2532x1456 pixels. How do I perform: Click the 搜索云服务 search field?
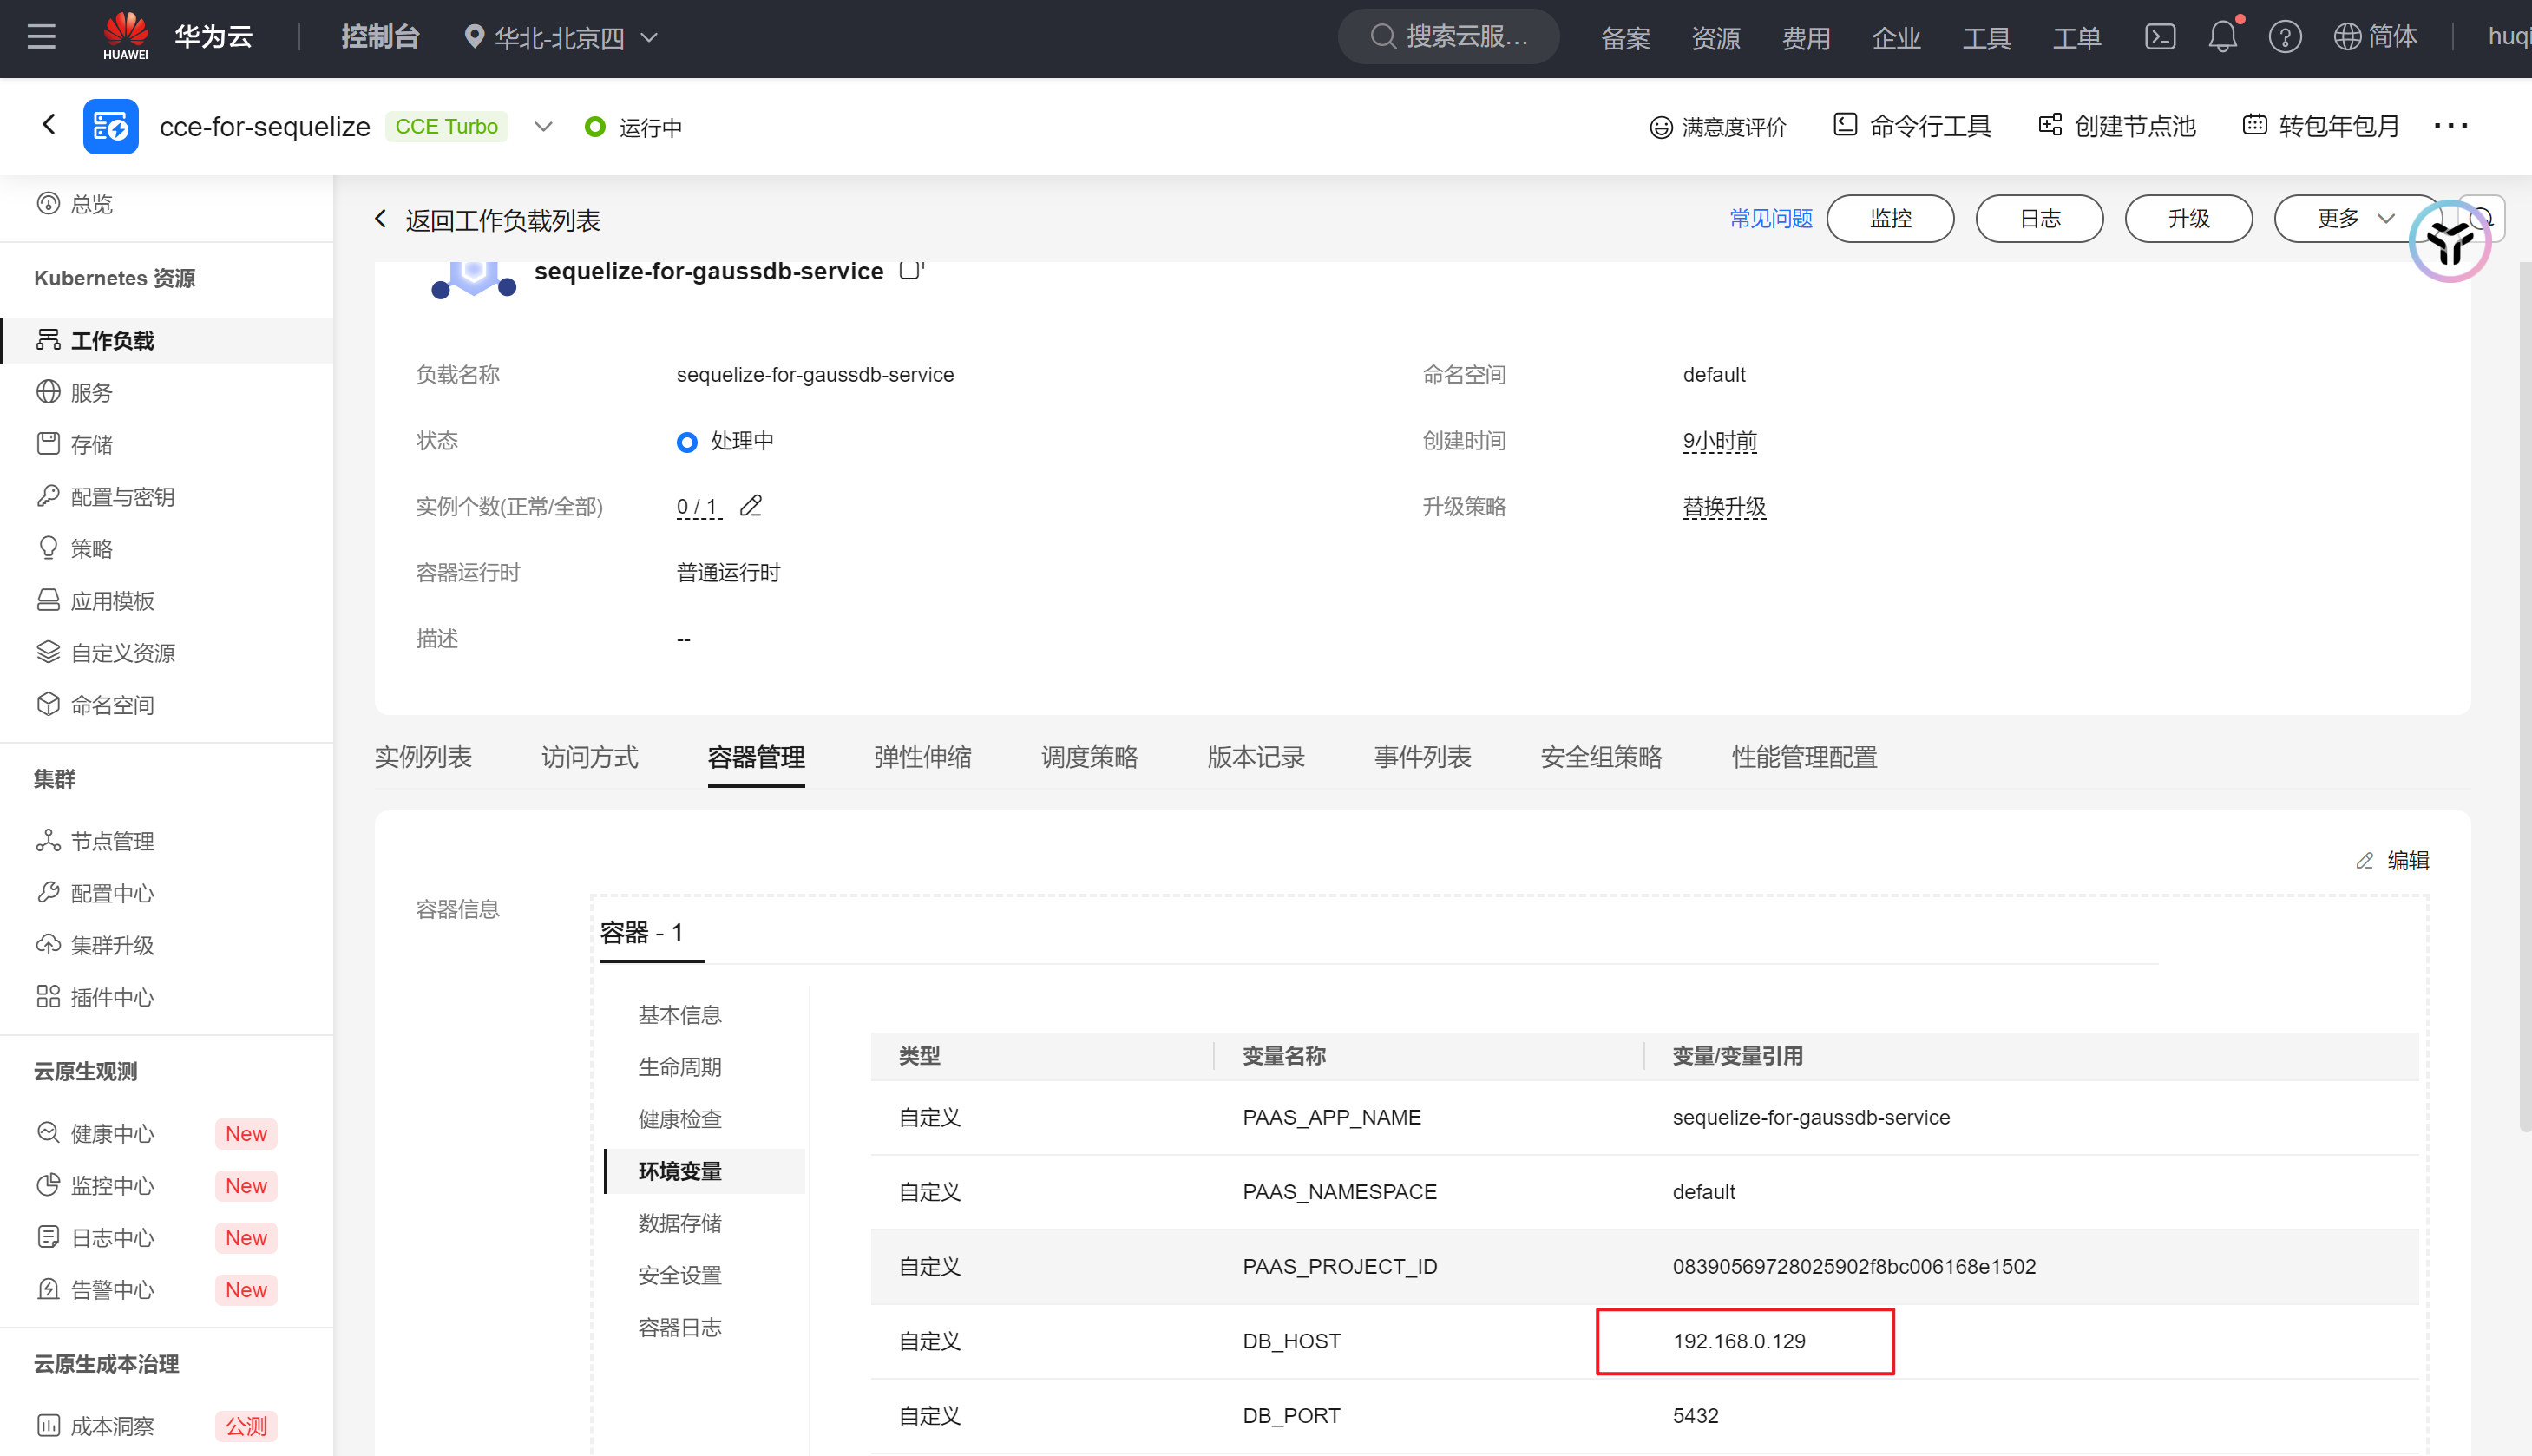[x=1449, y=37]
